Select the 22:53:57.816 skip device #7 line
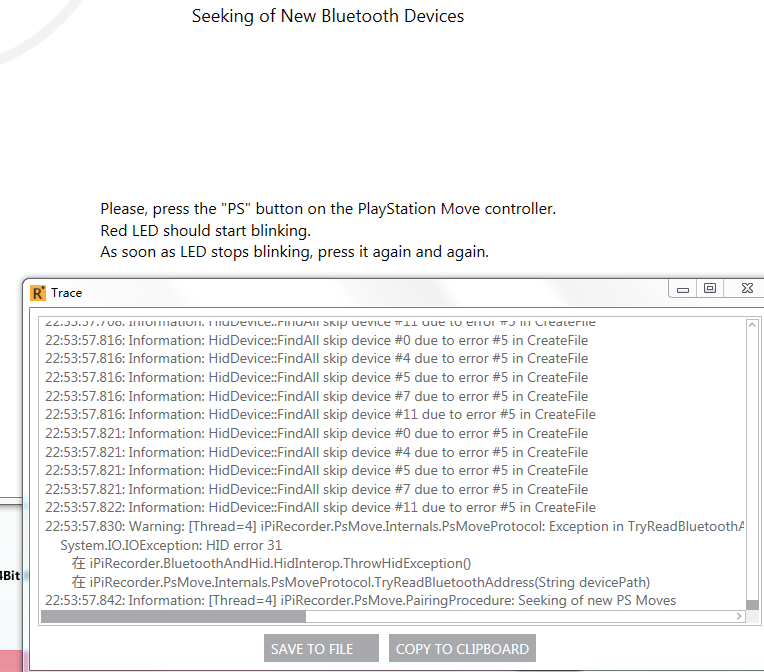The height and width of the screenshot is (672, 764). click(x=316, y=396)
